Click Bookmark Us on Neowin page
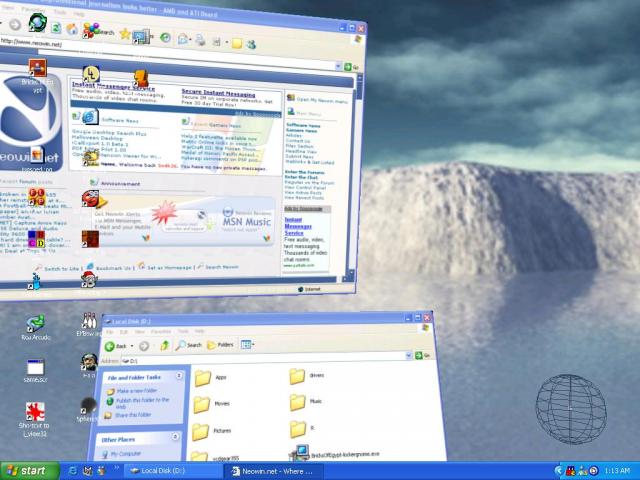Image resolution: width=640 pixels, height=480 pixels. [113, 268]
